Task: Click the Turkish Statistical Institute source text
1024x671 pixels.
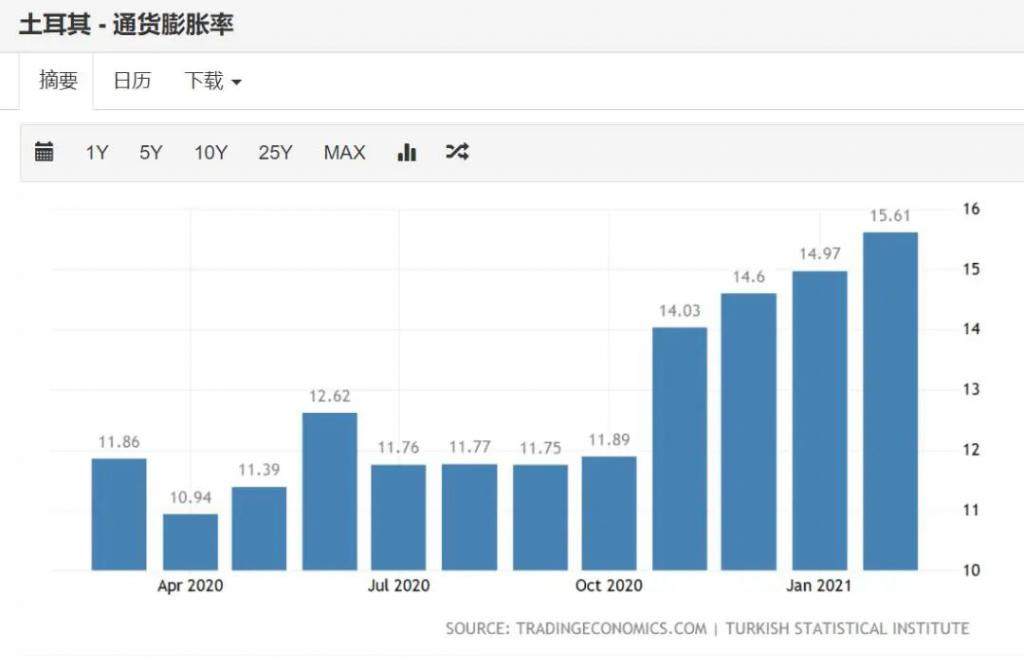Action: pos(847,629)
